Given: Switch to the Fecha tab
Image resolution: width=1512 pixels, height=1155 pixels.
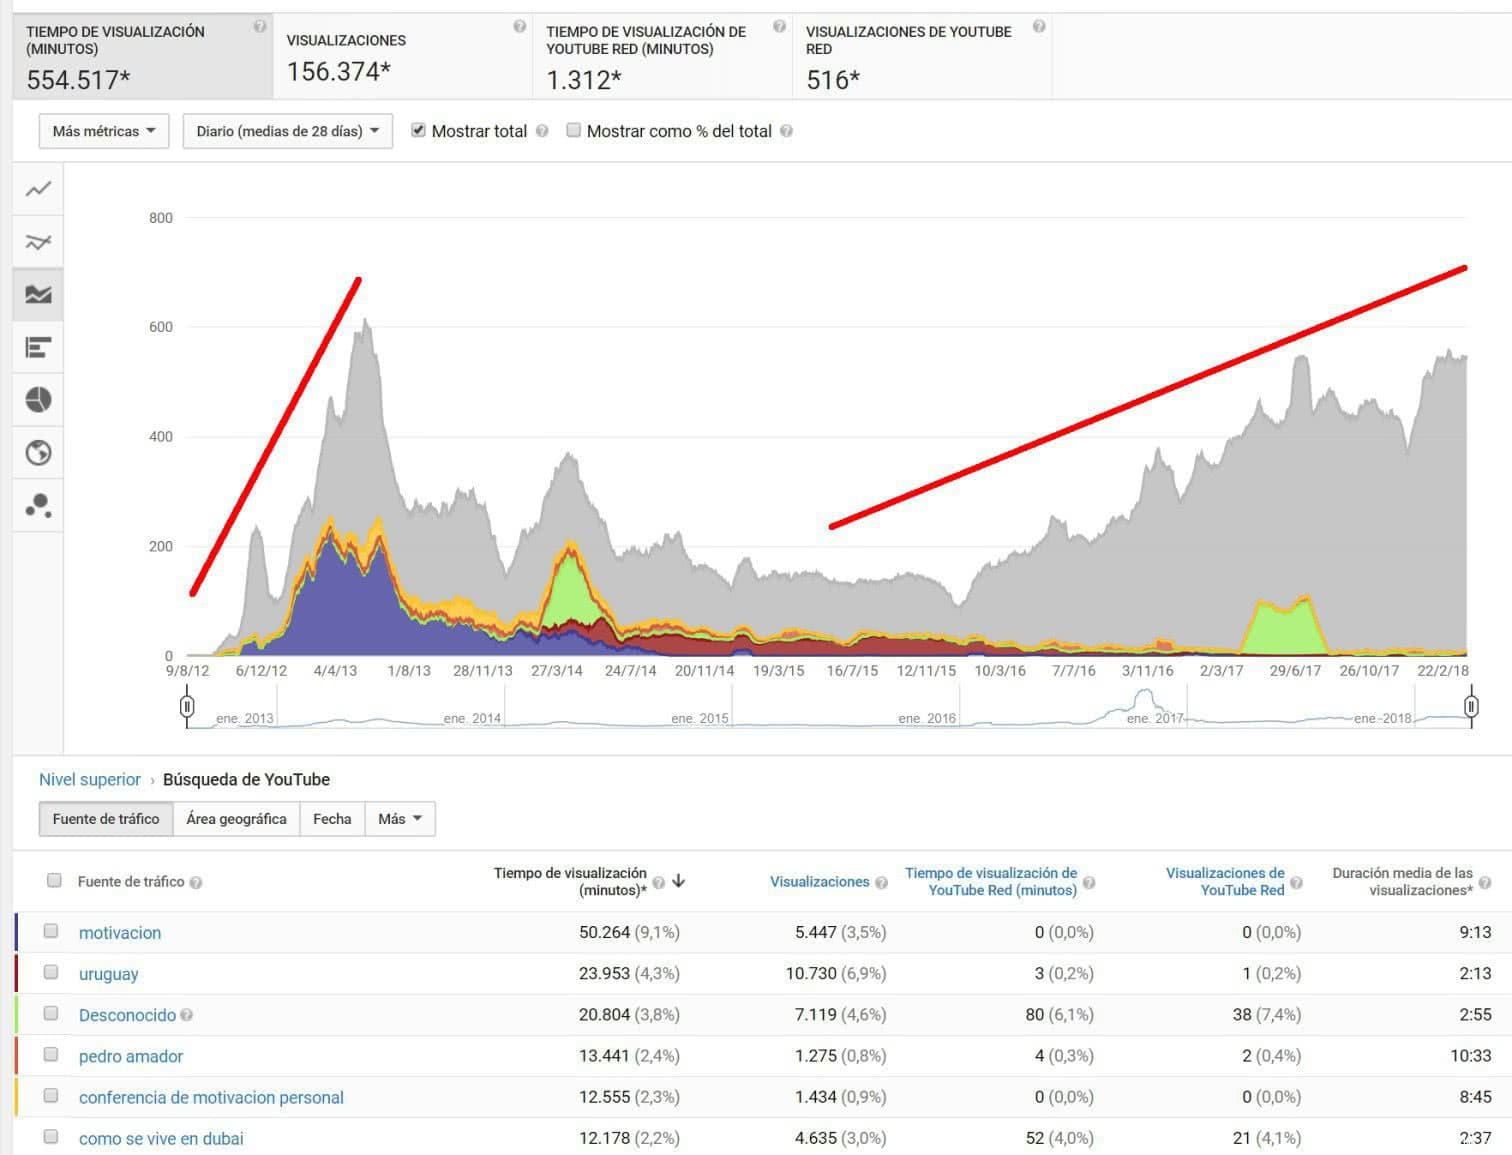Looking at the screenshot, I should coord(332,819).
